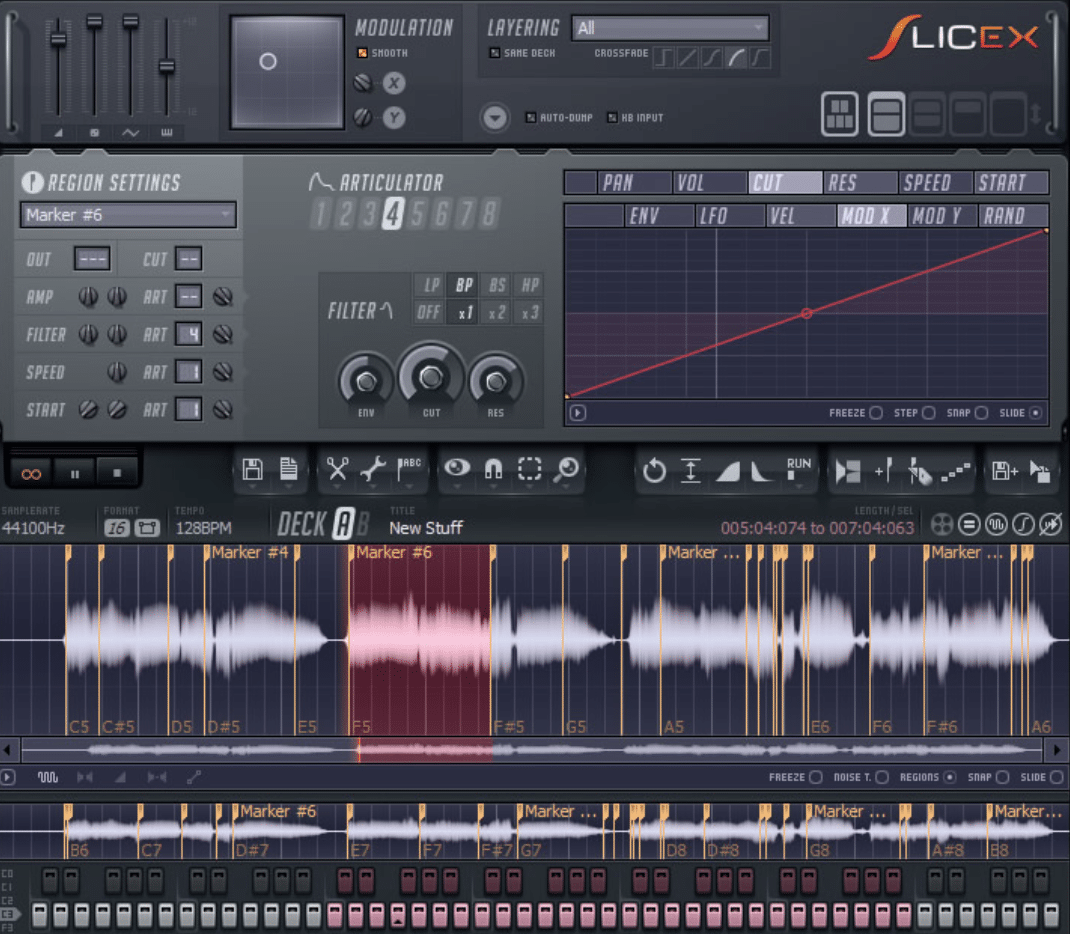
Task: Click the ABC marker flag icon
Action: pyautogui.click(x=409, y=469)
